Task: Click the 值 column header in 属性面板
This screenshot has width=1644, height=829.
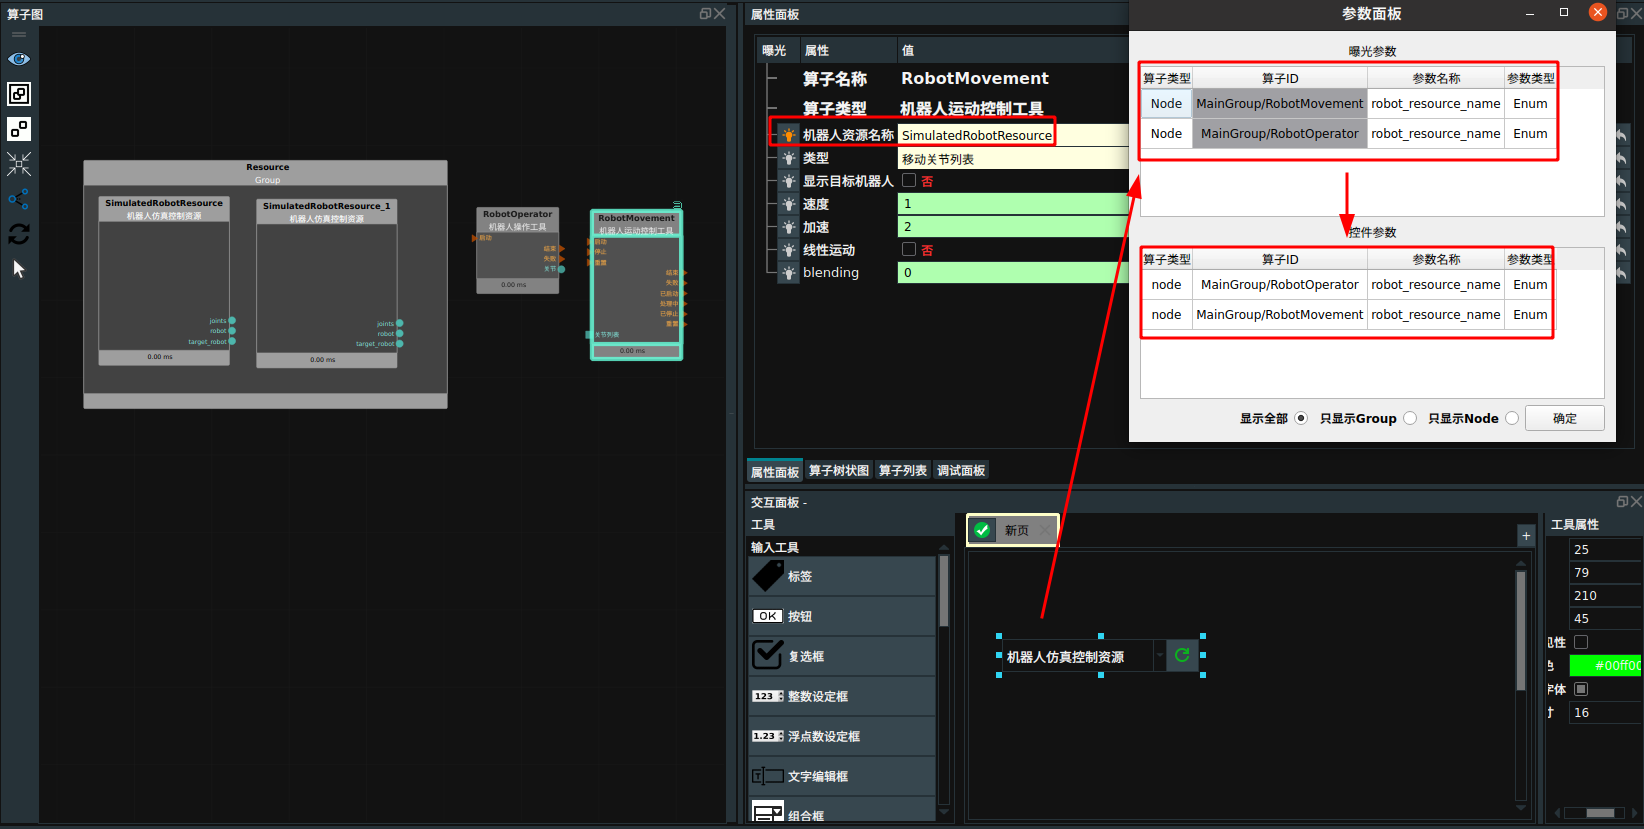Action: 1013,50
